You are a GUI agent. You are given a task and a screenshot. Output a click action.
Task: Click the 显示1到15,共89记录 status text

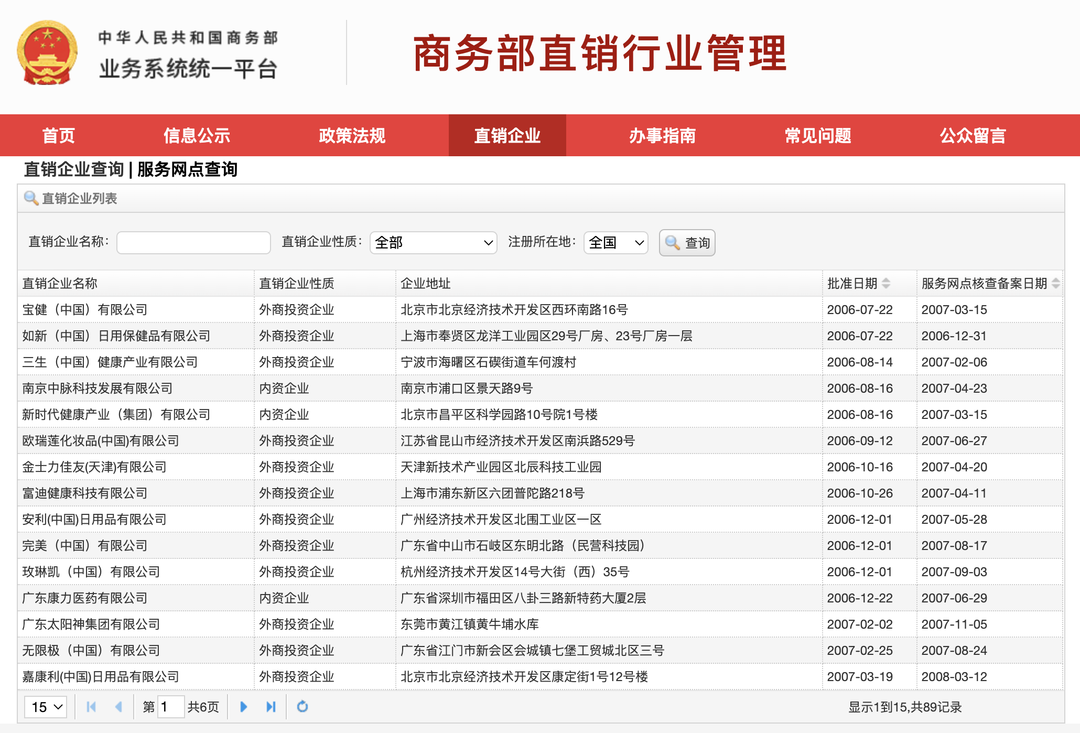click(x=904, y=707)
